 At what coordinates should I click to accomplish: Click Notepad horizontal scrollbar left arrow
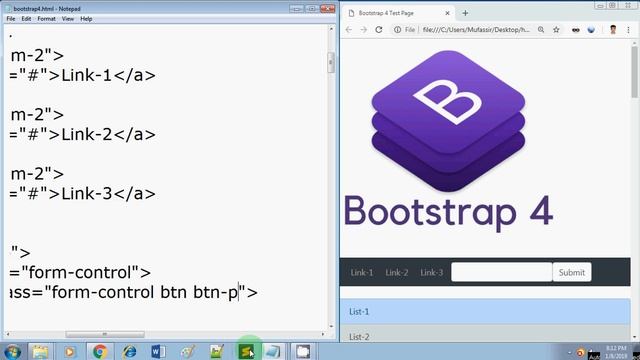tap(8, 334)
